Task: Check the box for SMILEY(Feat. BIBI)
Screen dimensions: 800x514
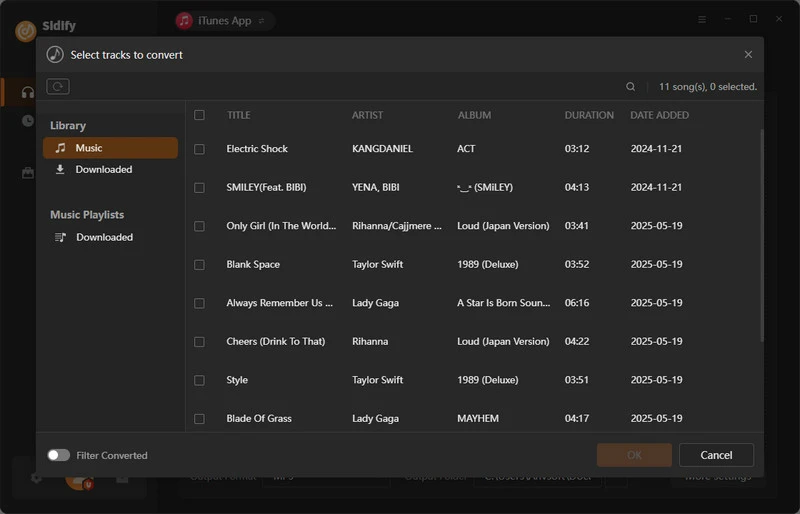Action: click(199, 188)
